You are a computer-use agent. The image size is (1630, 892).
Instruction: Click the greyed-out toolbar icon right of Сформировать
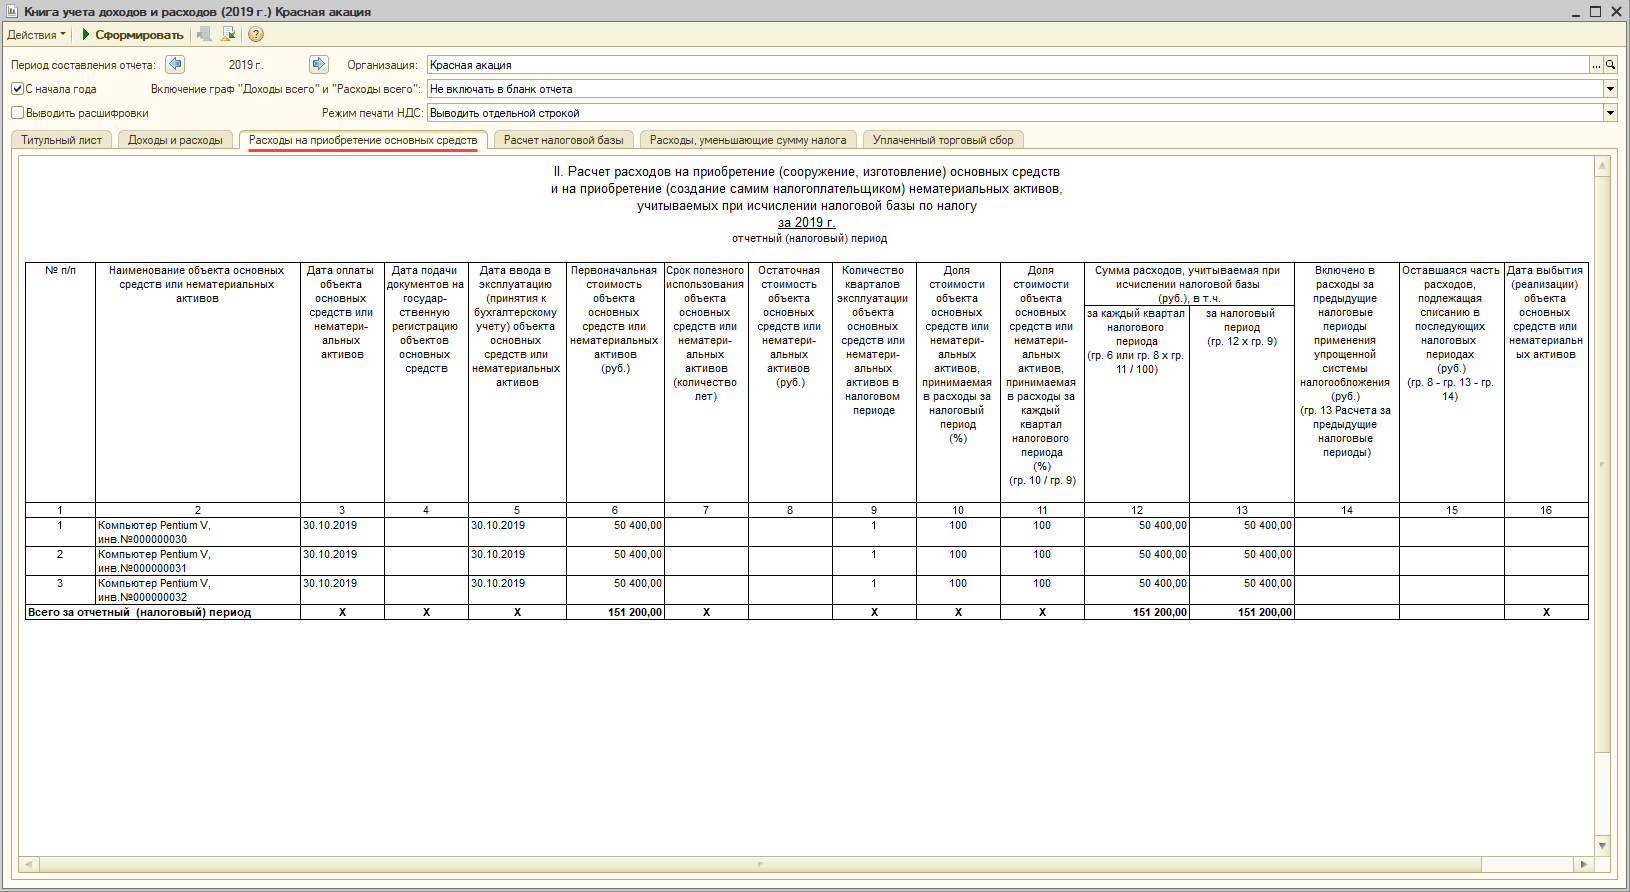[x=204, y=35]
